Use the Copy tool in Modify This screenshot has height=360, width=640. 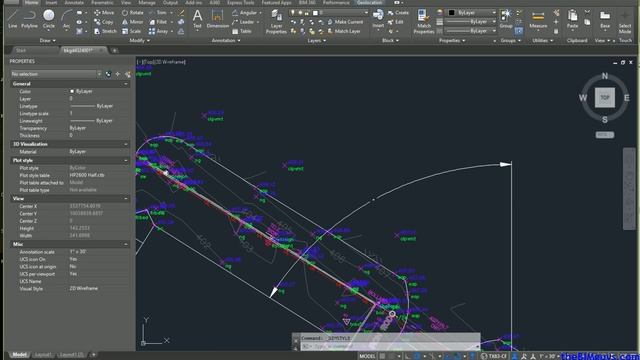pos(104,22)
